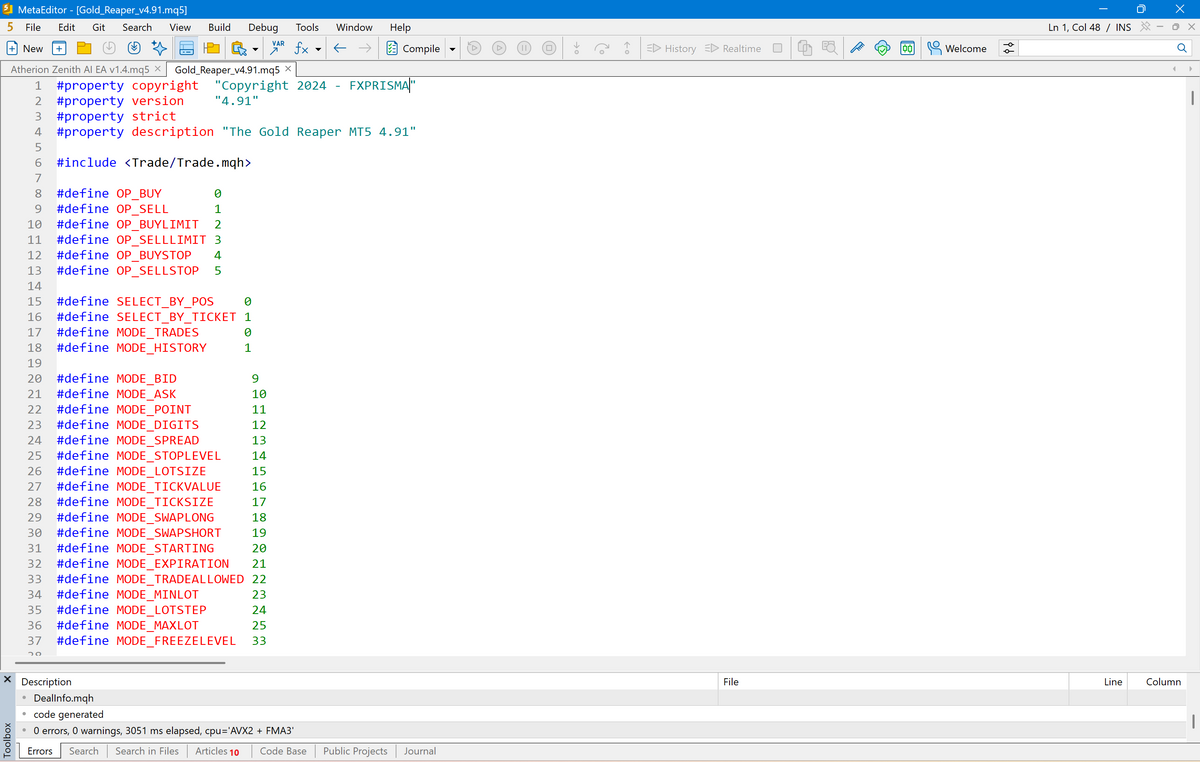Click the resume debugging play icon
This screenshot has height=762, width=1200.
pyautogui.click(x=499, y=48)
